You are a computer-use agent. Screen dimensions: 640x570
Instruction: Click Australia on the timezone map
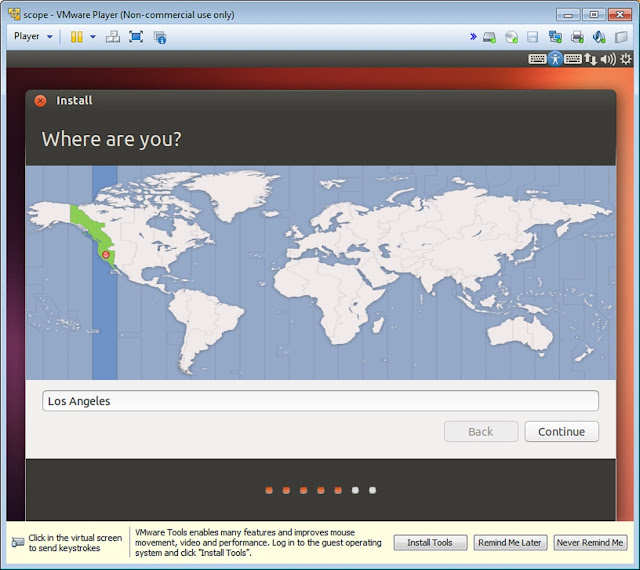(x=519, y=333)
